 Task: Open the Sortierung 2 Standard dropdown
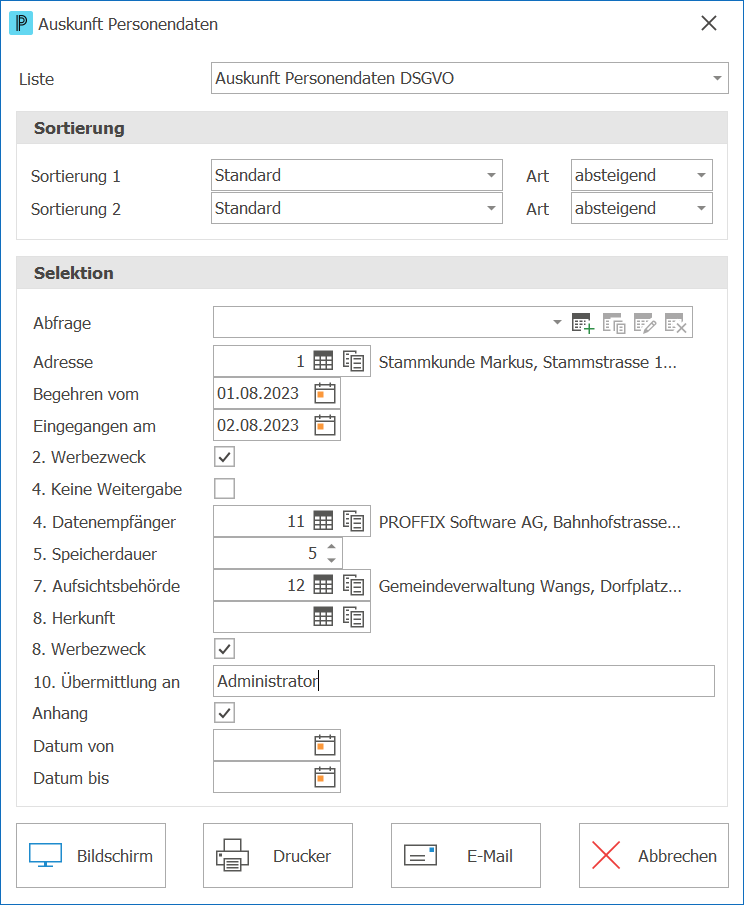[357, 208]
